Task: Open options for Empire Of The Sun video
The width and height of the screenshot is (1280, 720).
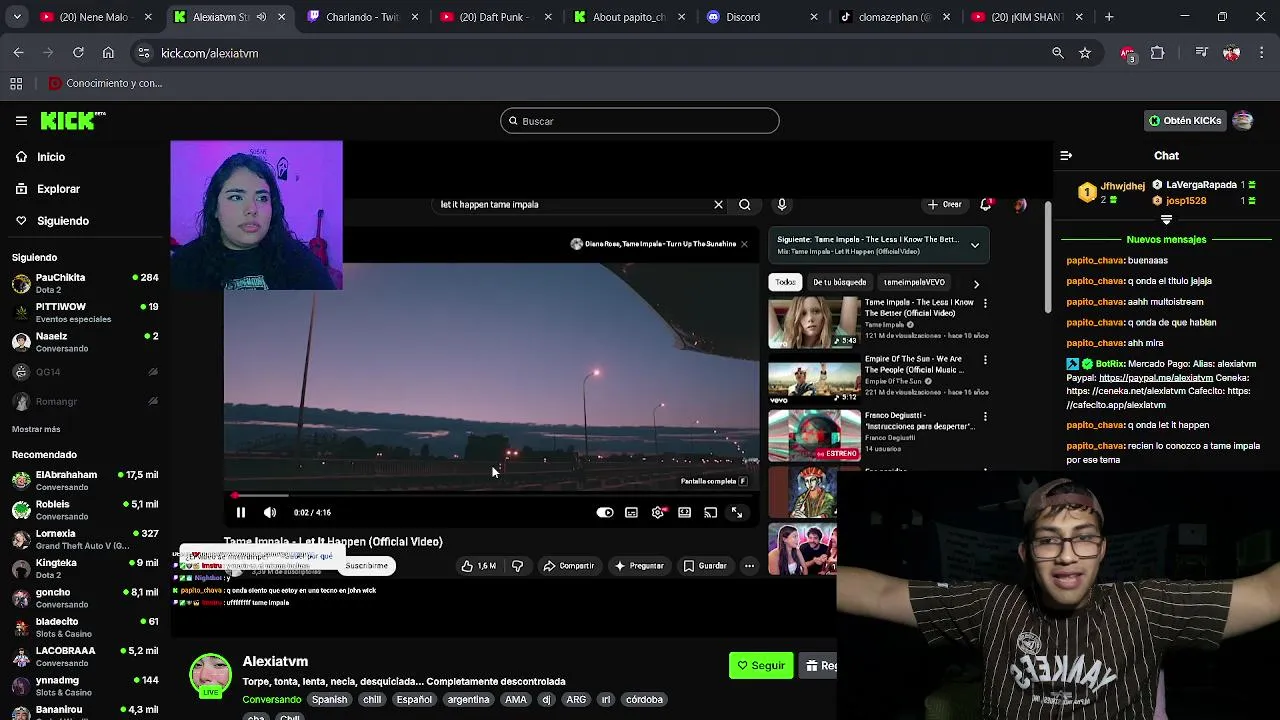Action: [x=985, y=360]
